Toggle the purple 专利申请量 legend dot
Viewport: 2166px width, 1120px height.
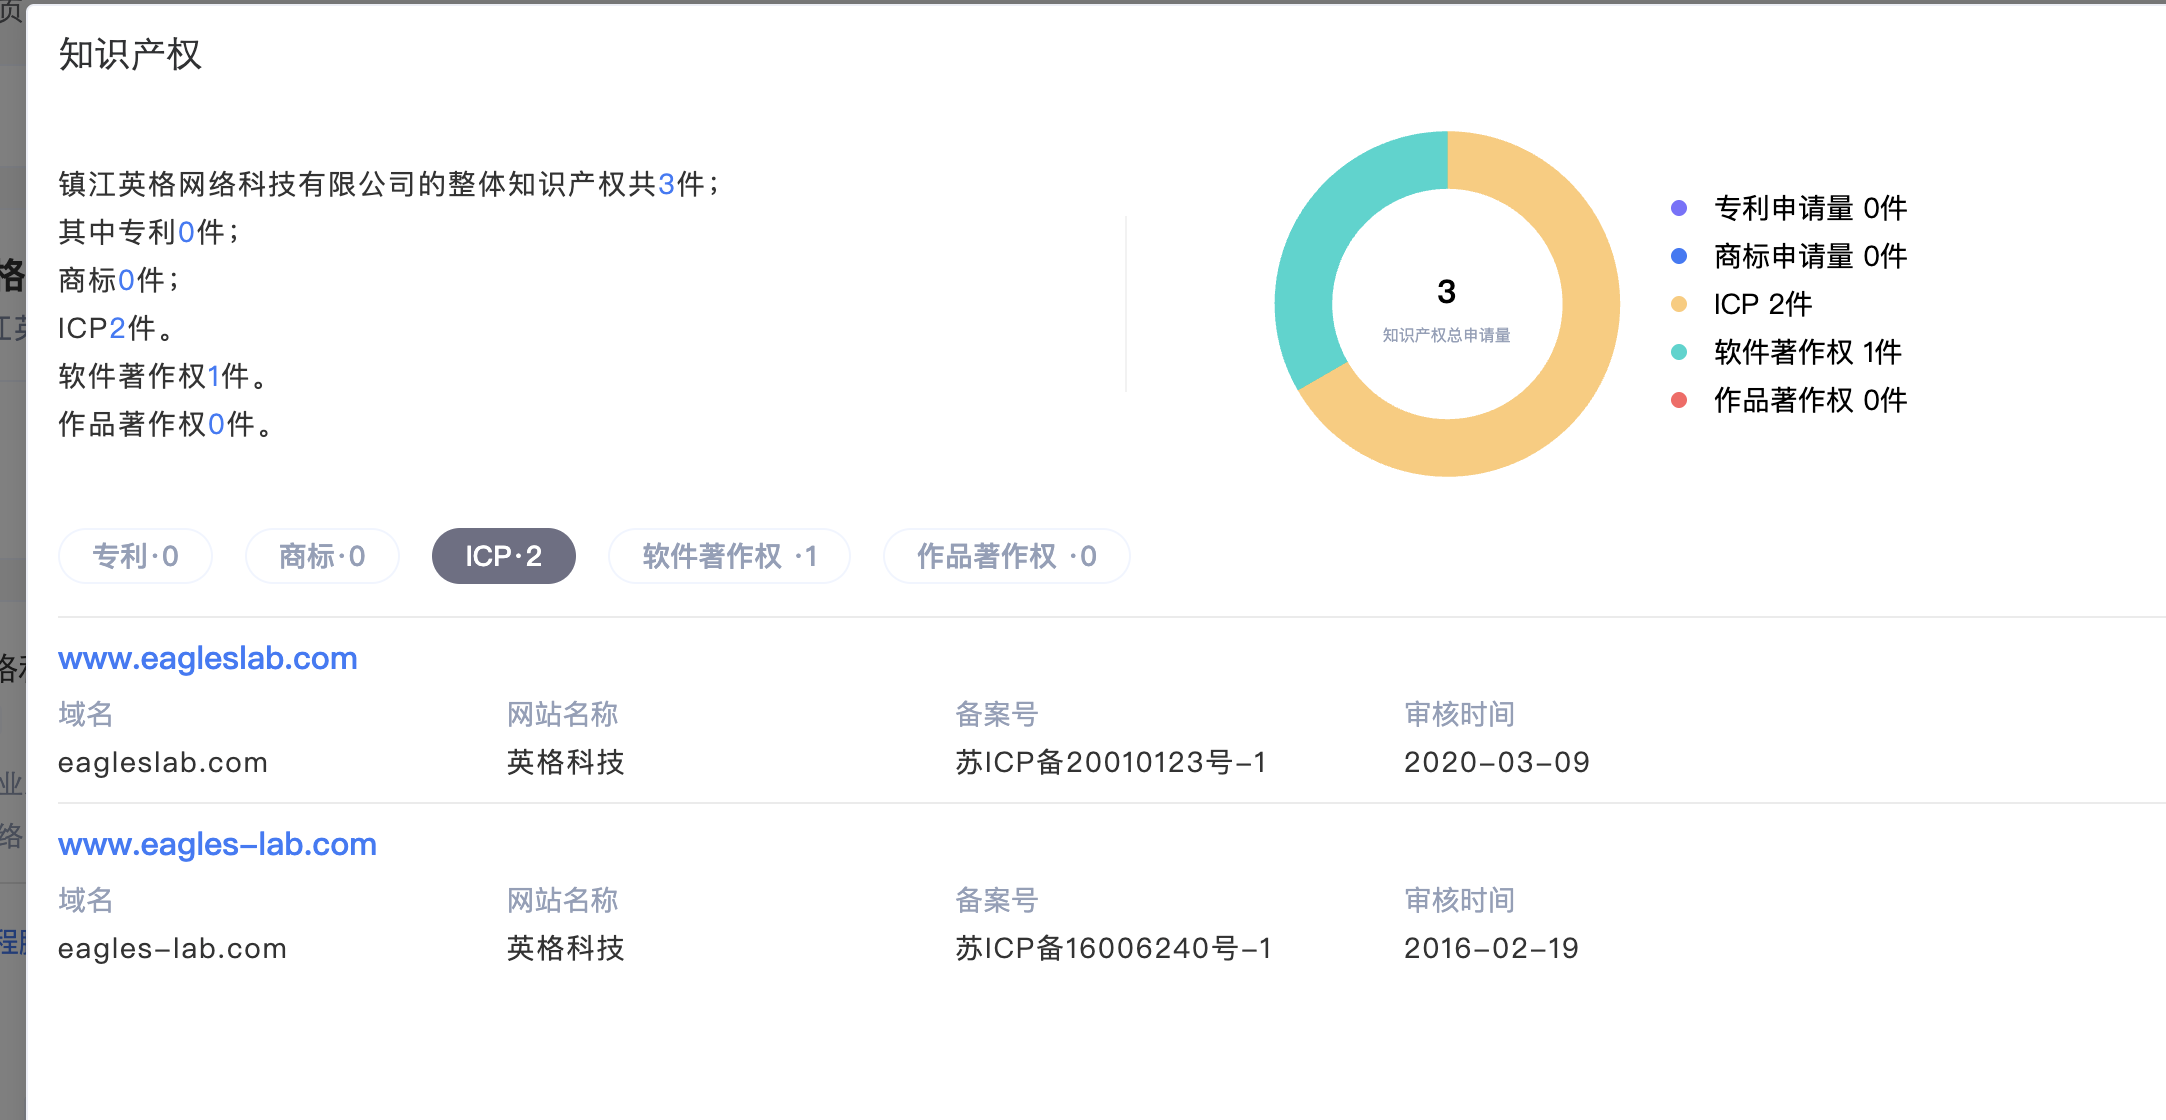click(1679, 208)
